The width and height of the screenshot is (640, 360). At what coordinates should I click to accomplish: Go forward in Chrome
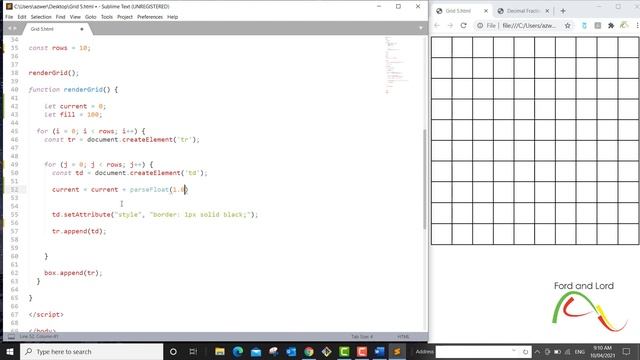450,25
